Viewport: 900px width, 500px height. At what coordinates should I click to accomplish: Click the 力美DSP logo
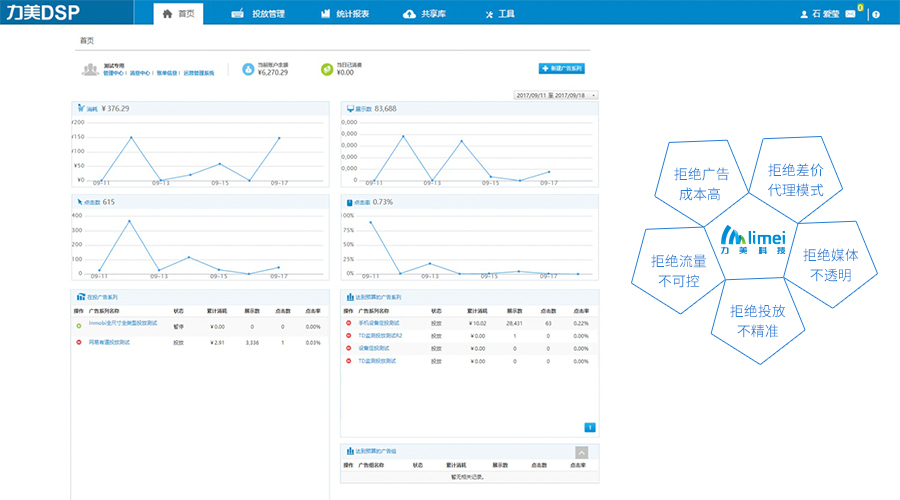point(43,12)
